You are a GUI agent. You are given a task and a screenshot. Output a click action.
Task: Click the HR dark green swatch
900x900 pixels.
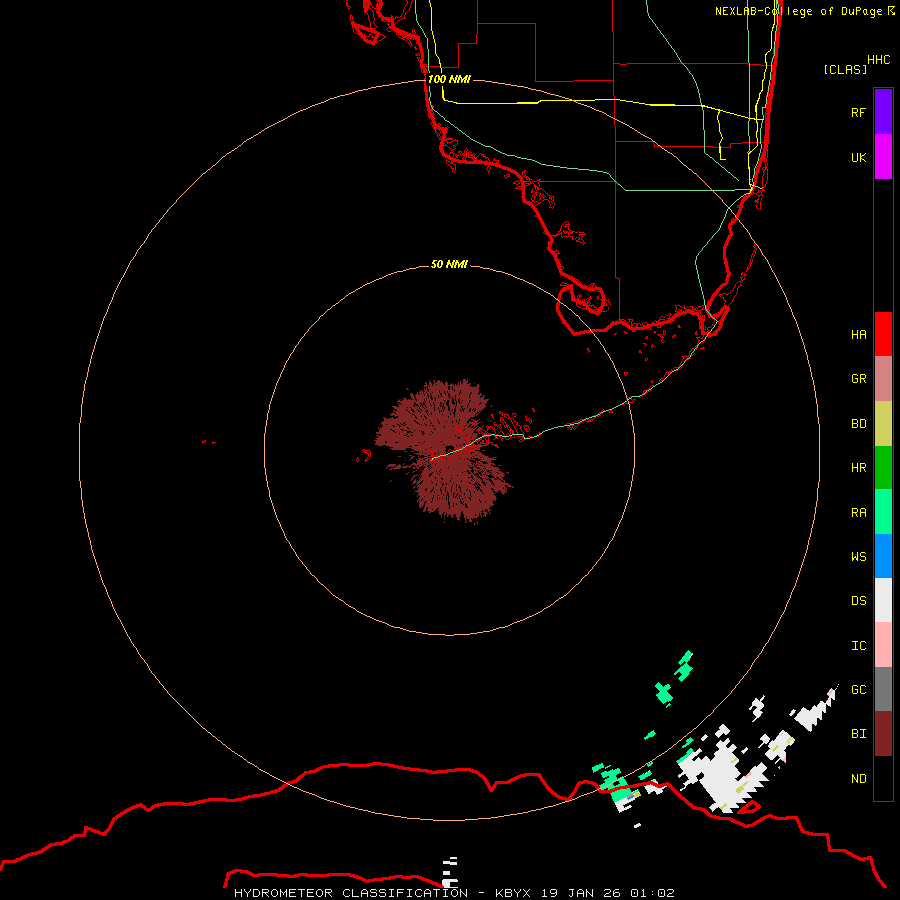pos(883,468)
